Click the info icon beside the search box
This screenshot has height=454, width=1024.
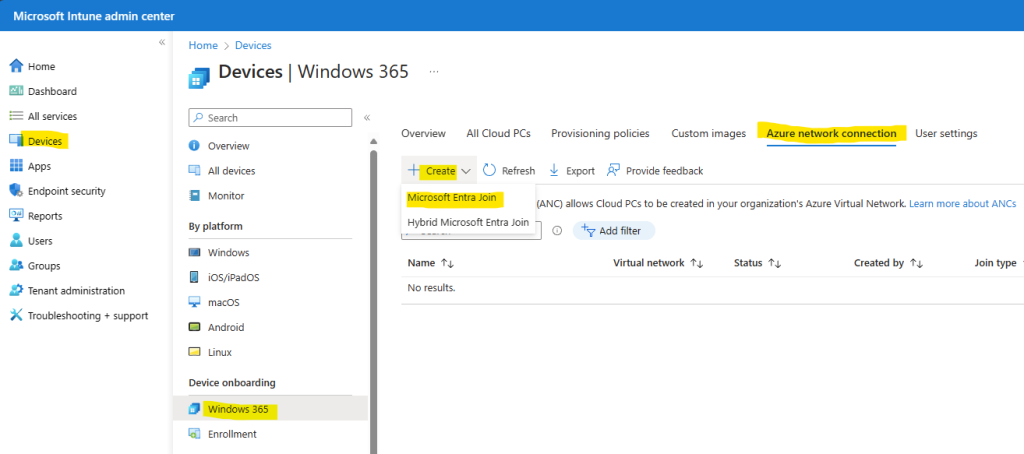point(557,231)
